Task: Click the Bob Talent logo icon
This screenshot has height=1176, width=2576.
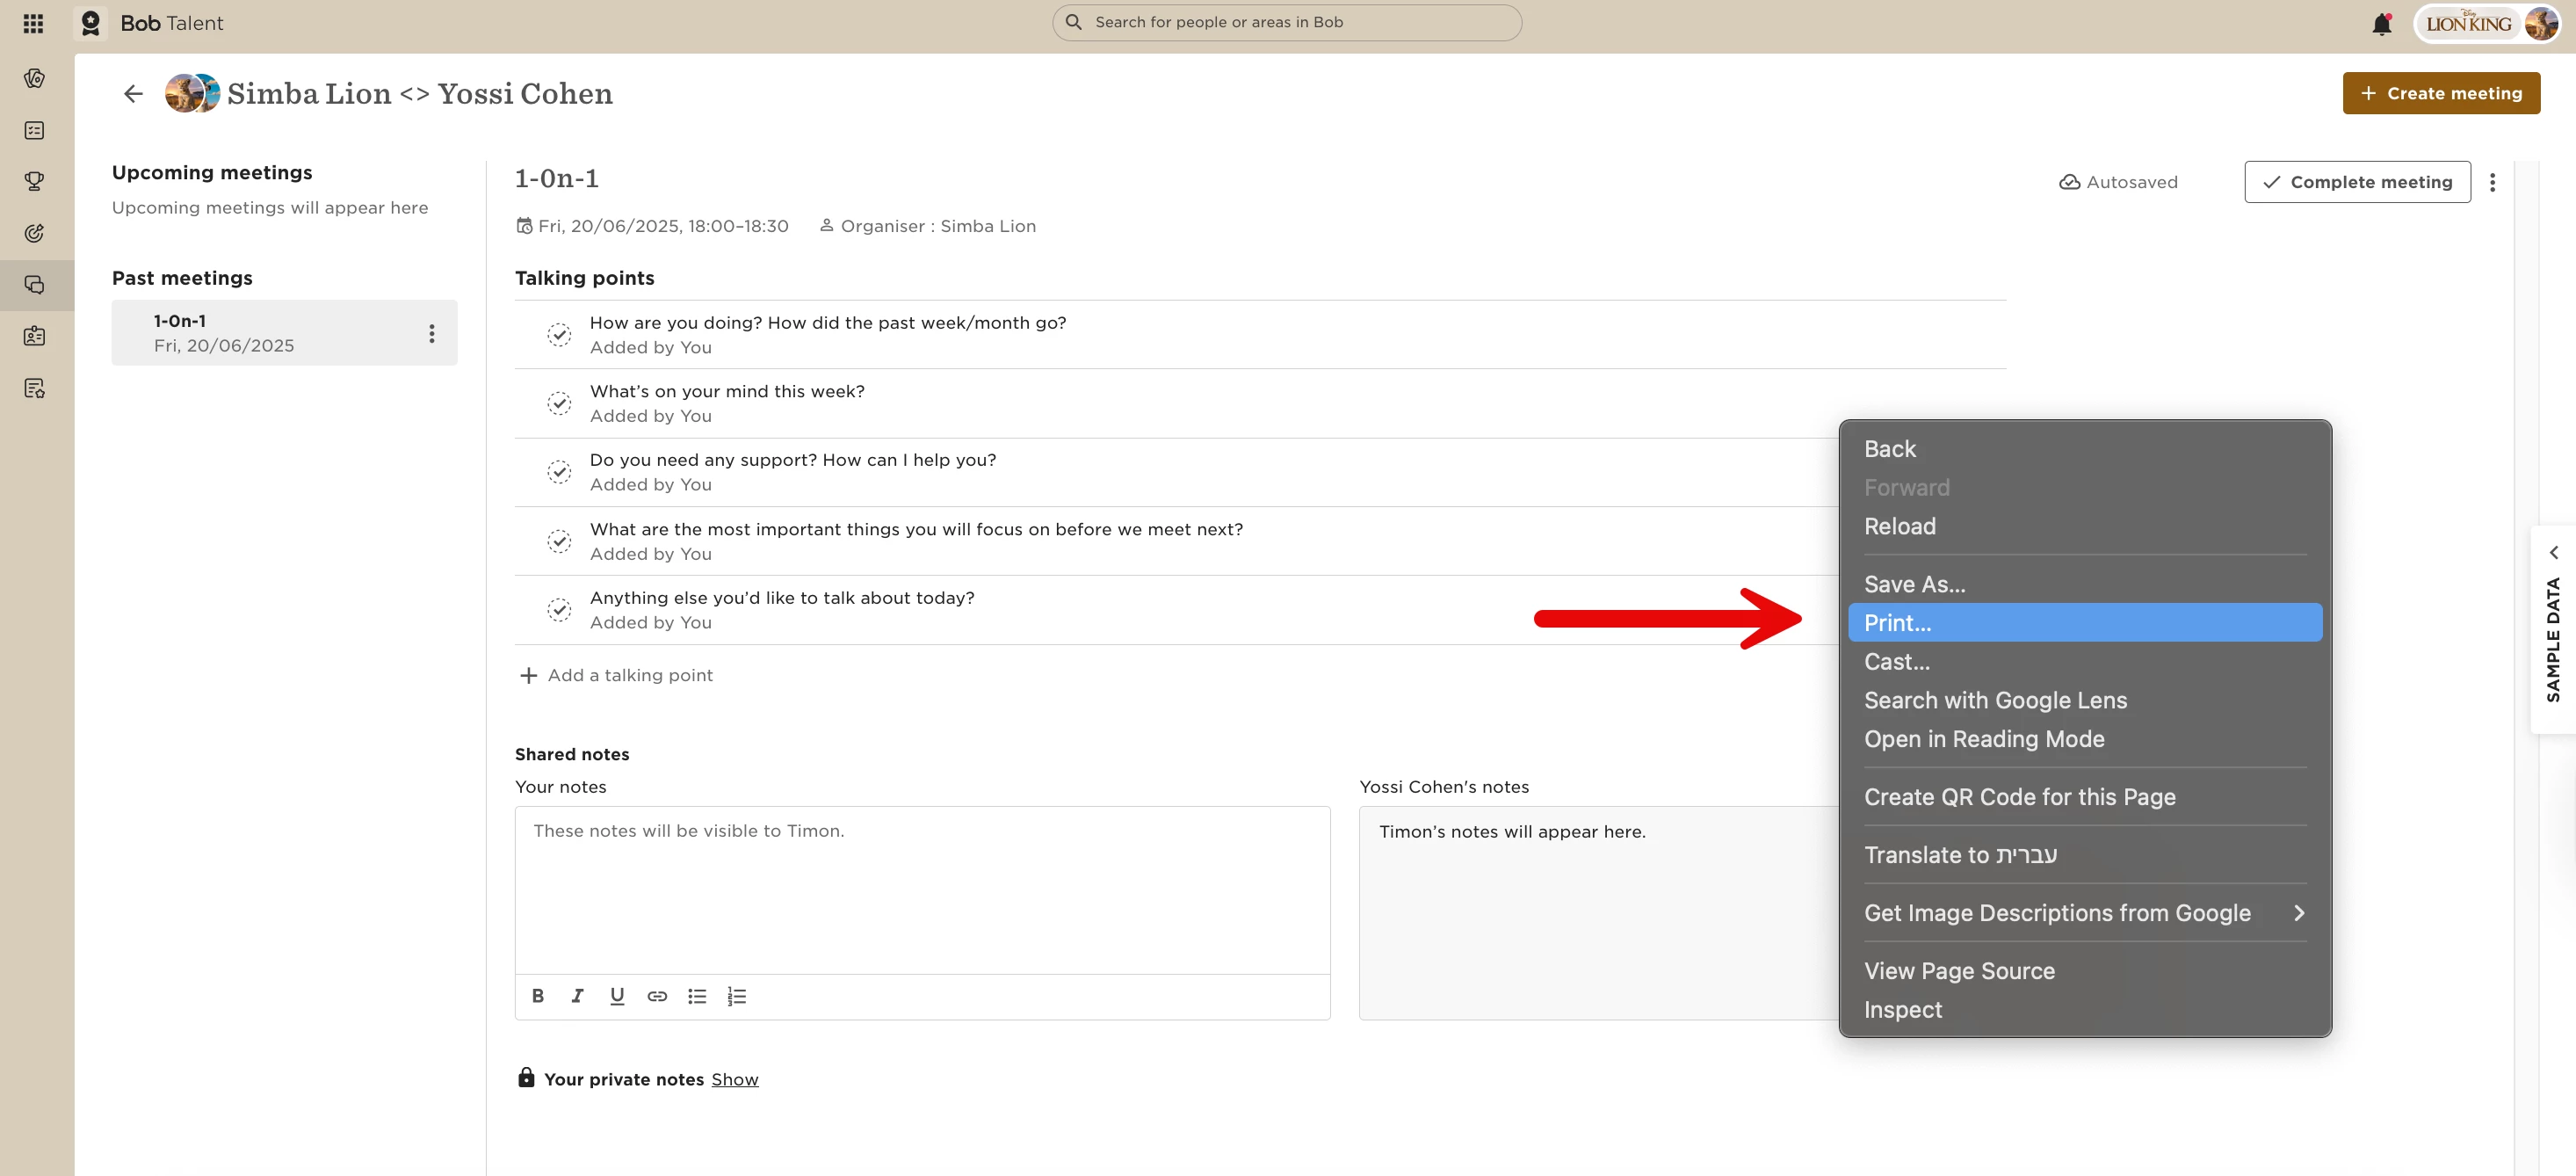Action: [x=91, y=23]
